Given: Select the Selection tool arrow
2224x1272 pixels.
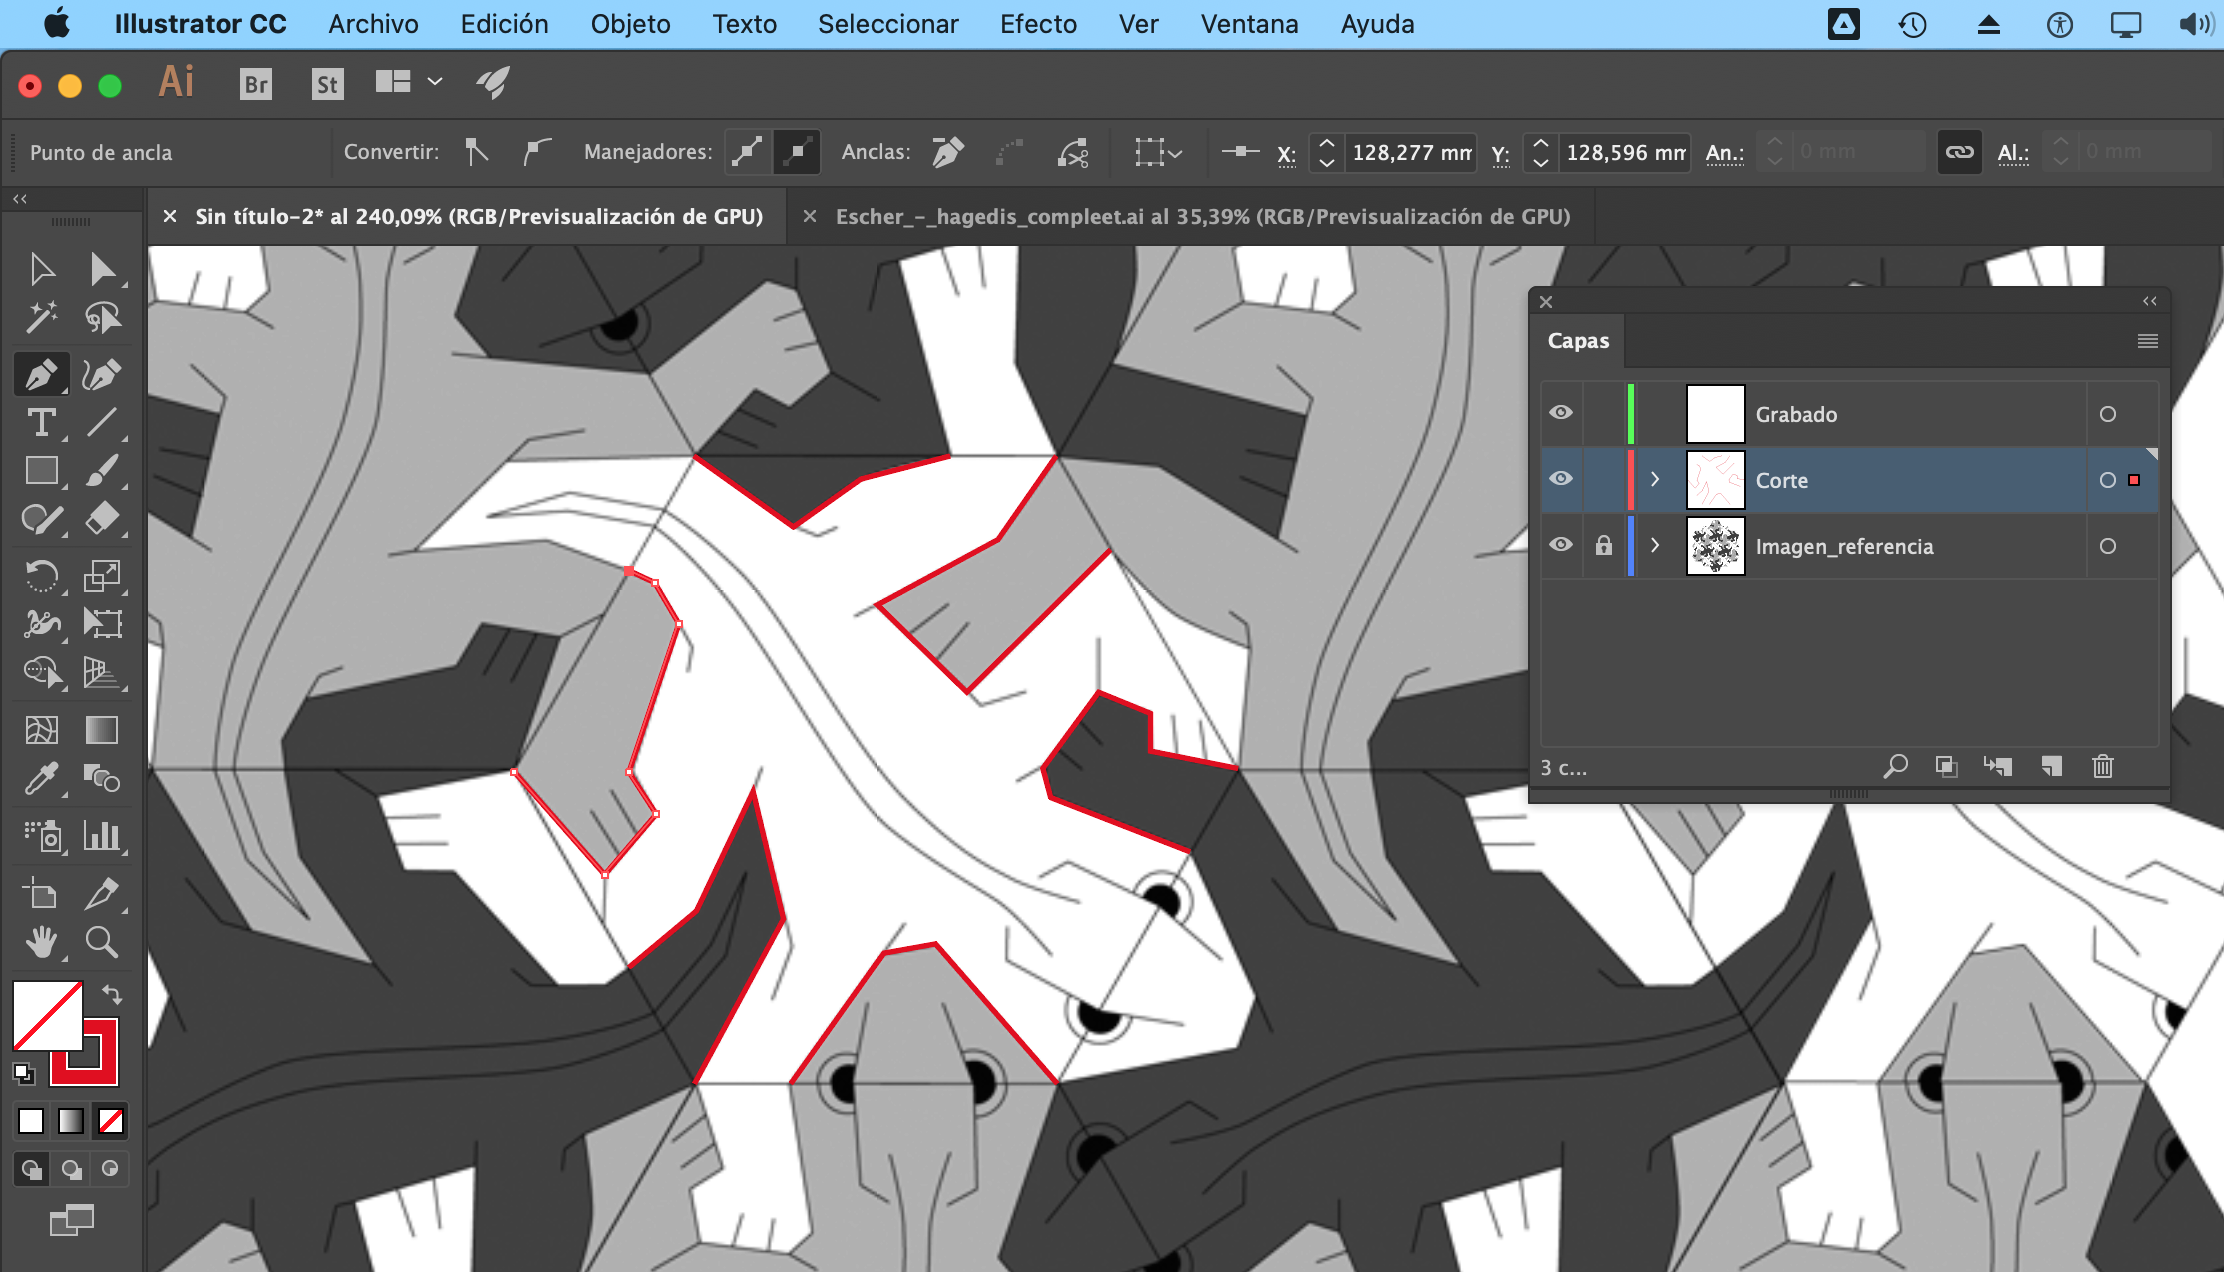Looking at the screenshot, I should coord(41,268).
